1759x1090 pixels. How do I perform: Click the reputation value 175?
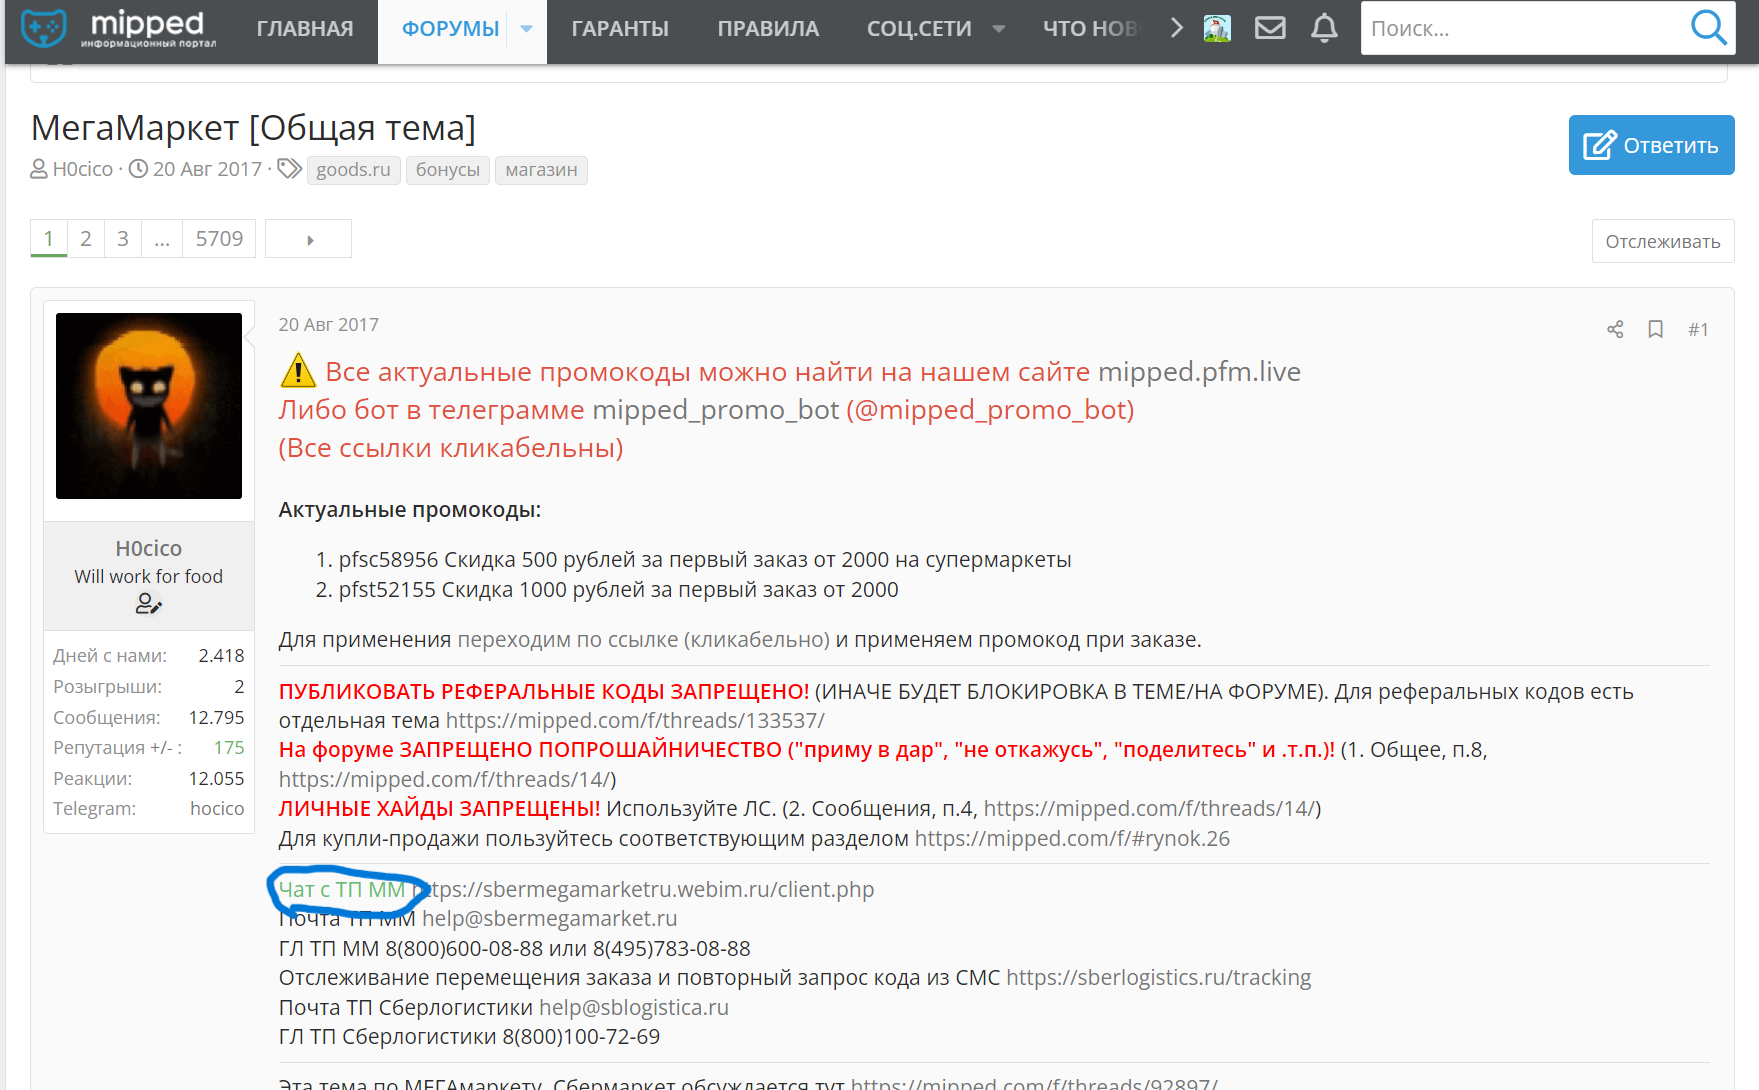[x=229, y=748]
